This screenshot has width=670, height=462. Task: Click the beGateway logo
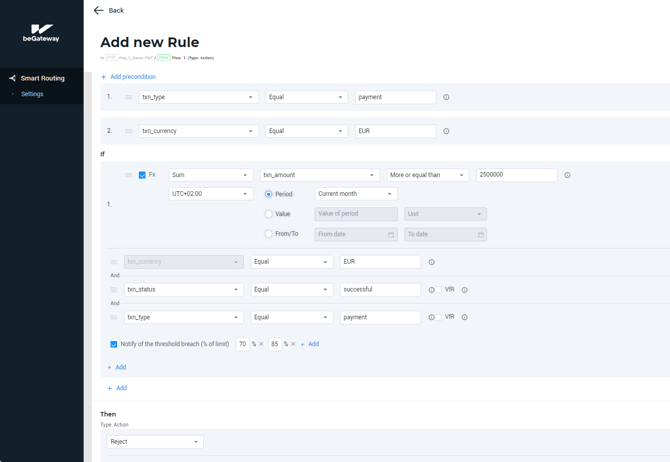(41, 33)
